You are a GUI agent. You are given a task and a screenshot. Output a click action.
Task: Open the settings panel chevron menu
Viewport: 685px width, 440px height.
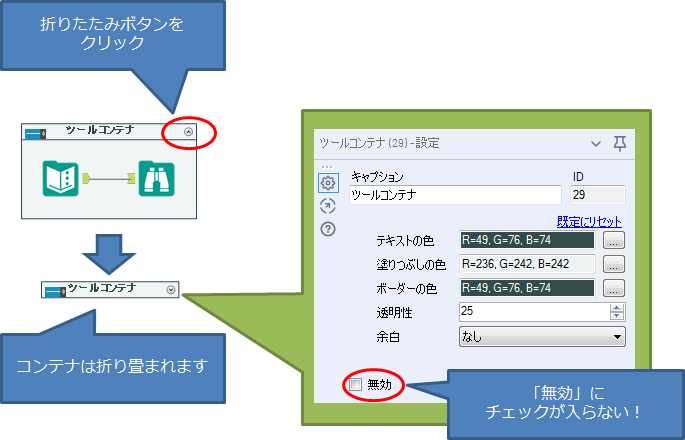(x=596, y=143)
